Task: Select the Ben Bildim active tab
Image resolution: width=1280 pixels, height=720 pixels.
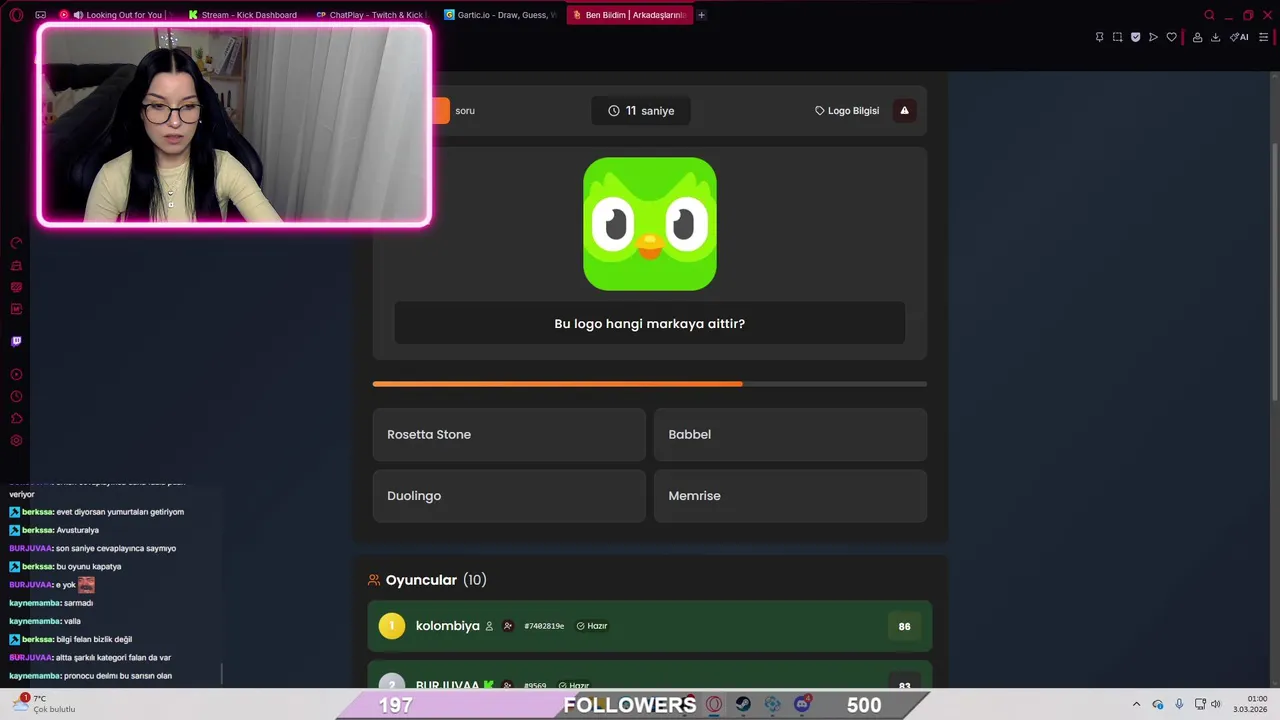Action: coord(628,15)
